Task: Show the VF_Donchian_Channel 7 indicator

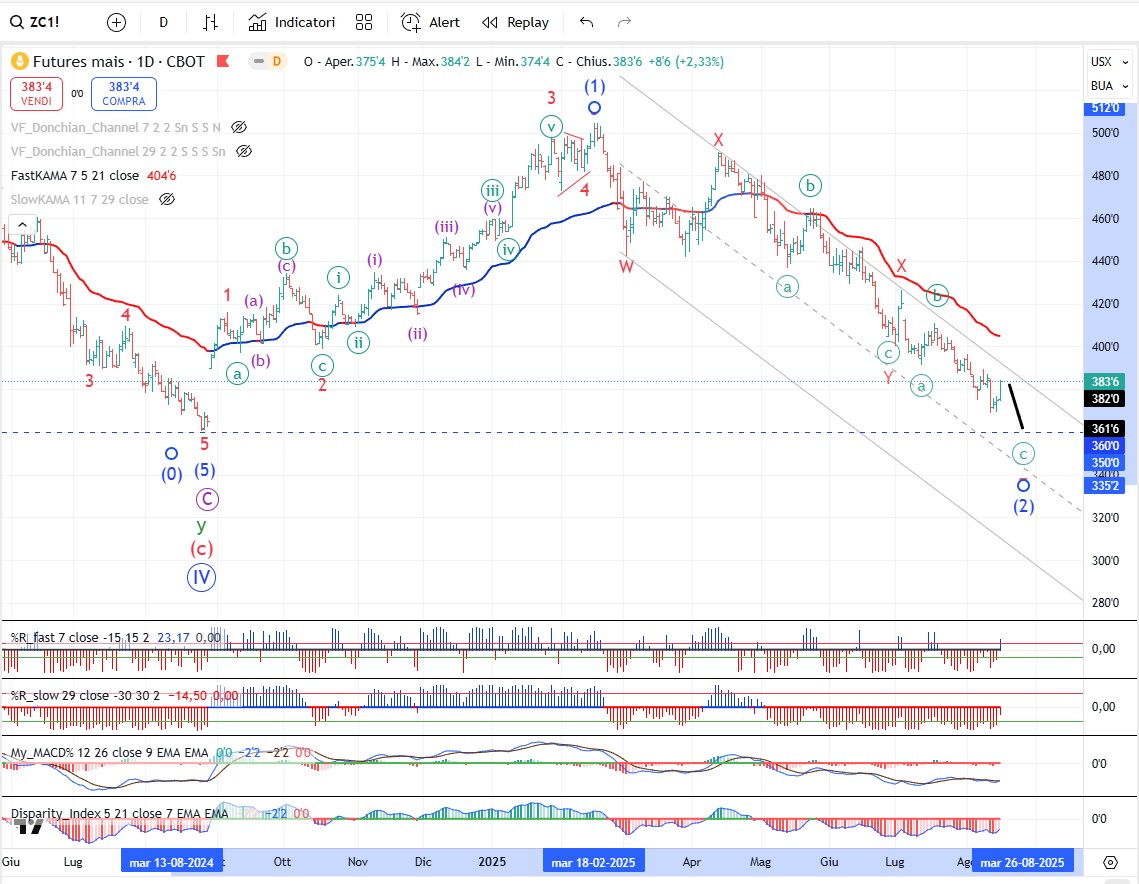Action: [x=239, y=128]
